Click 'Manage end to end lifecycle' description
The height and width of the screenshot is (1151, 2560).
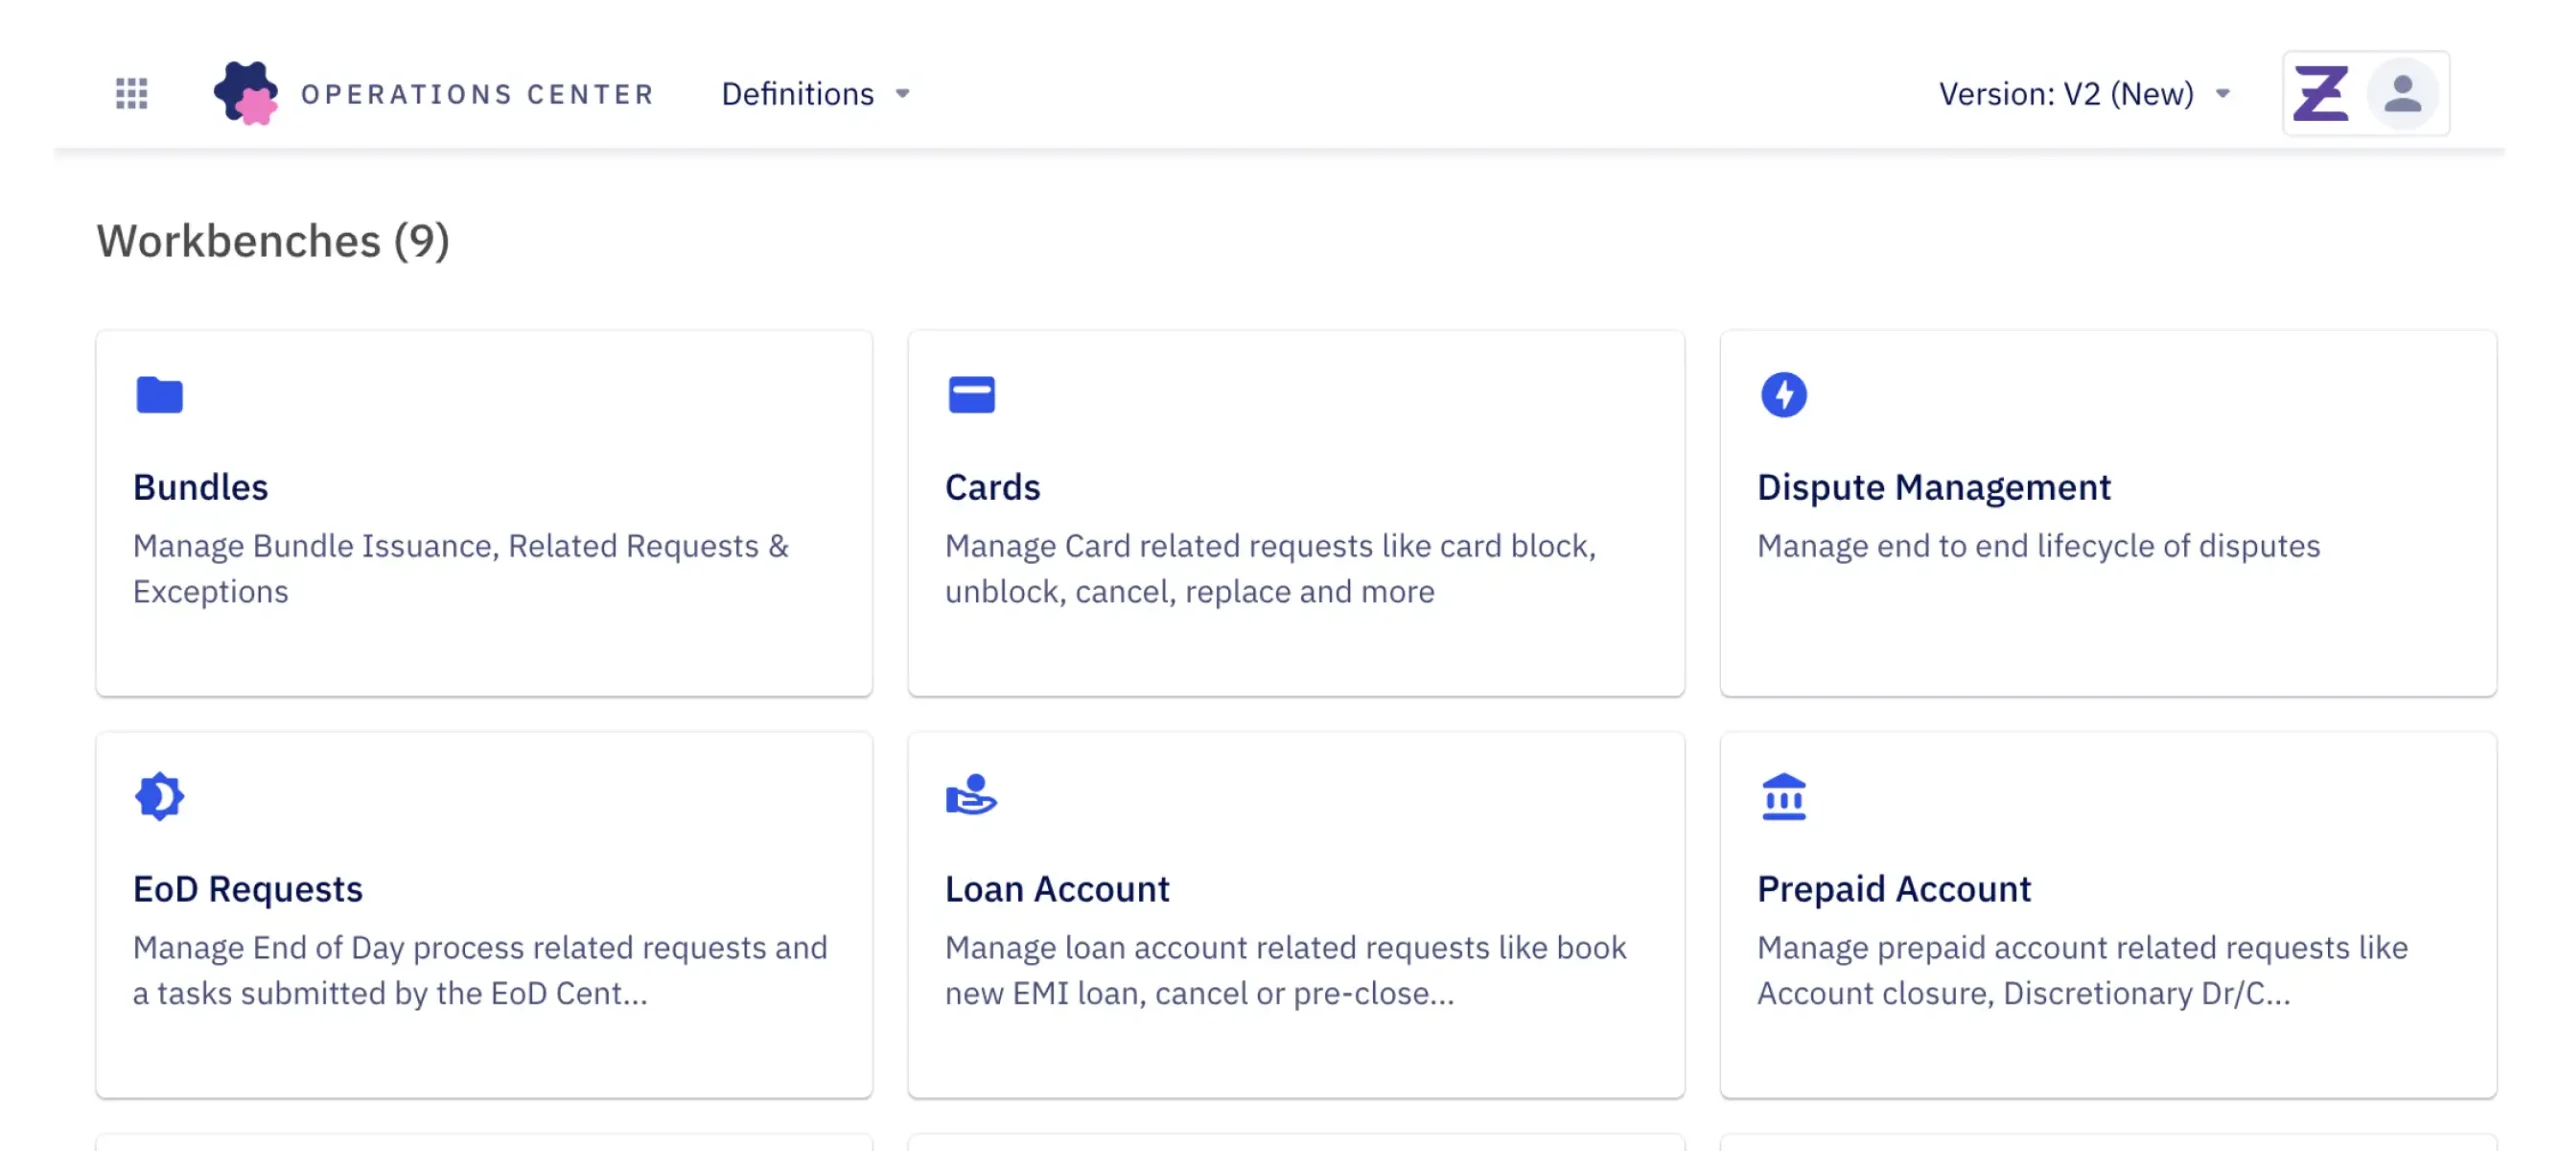(2038, 547)
